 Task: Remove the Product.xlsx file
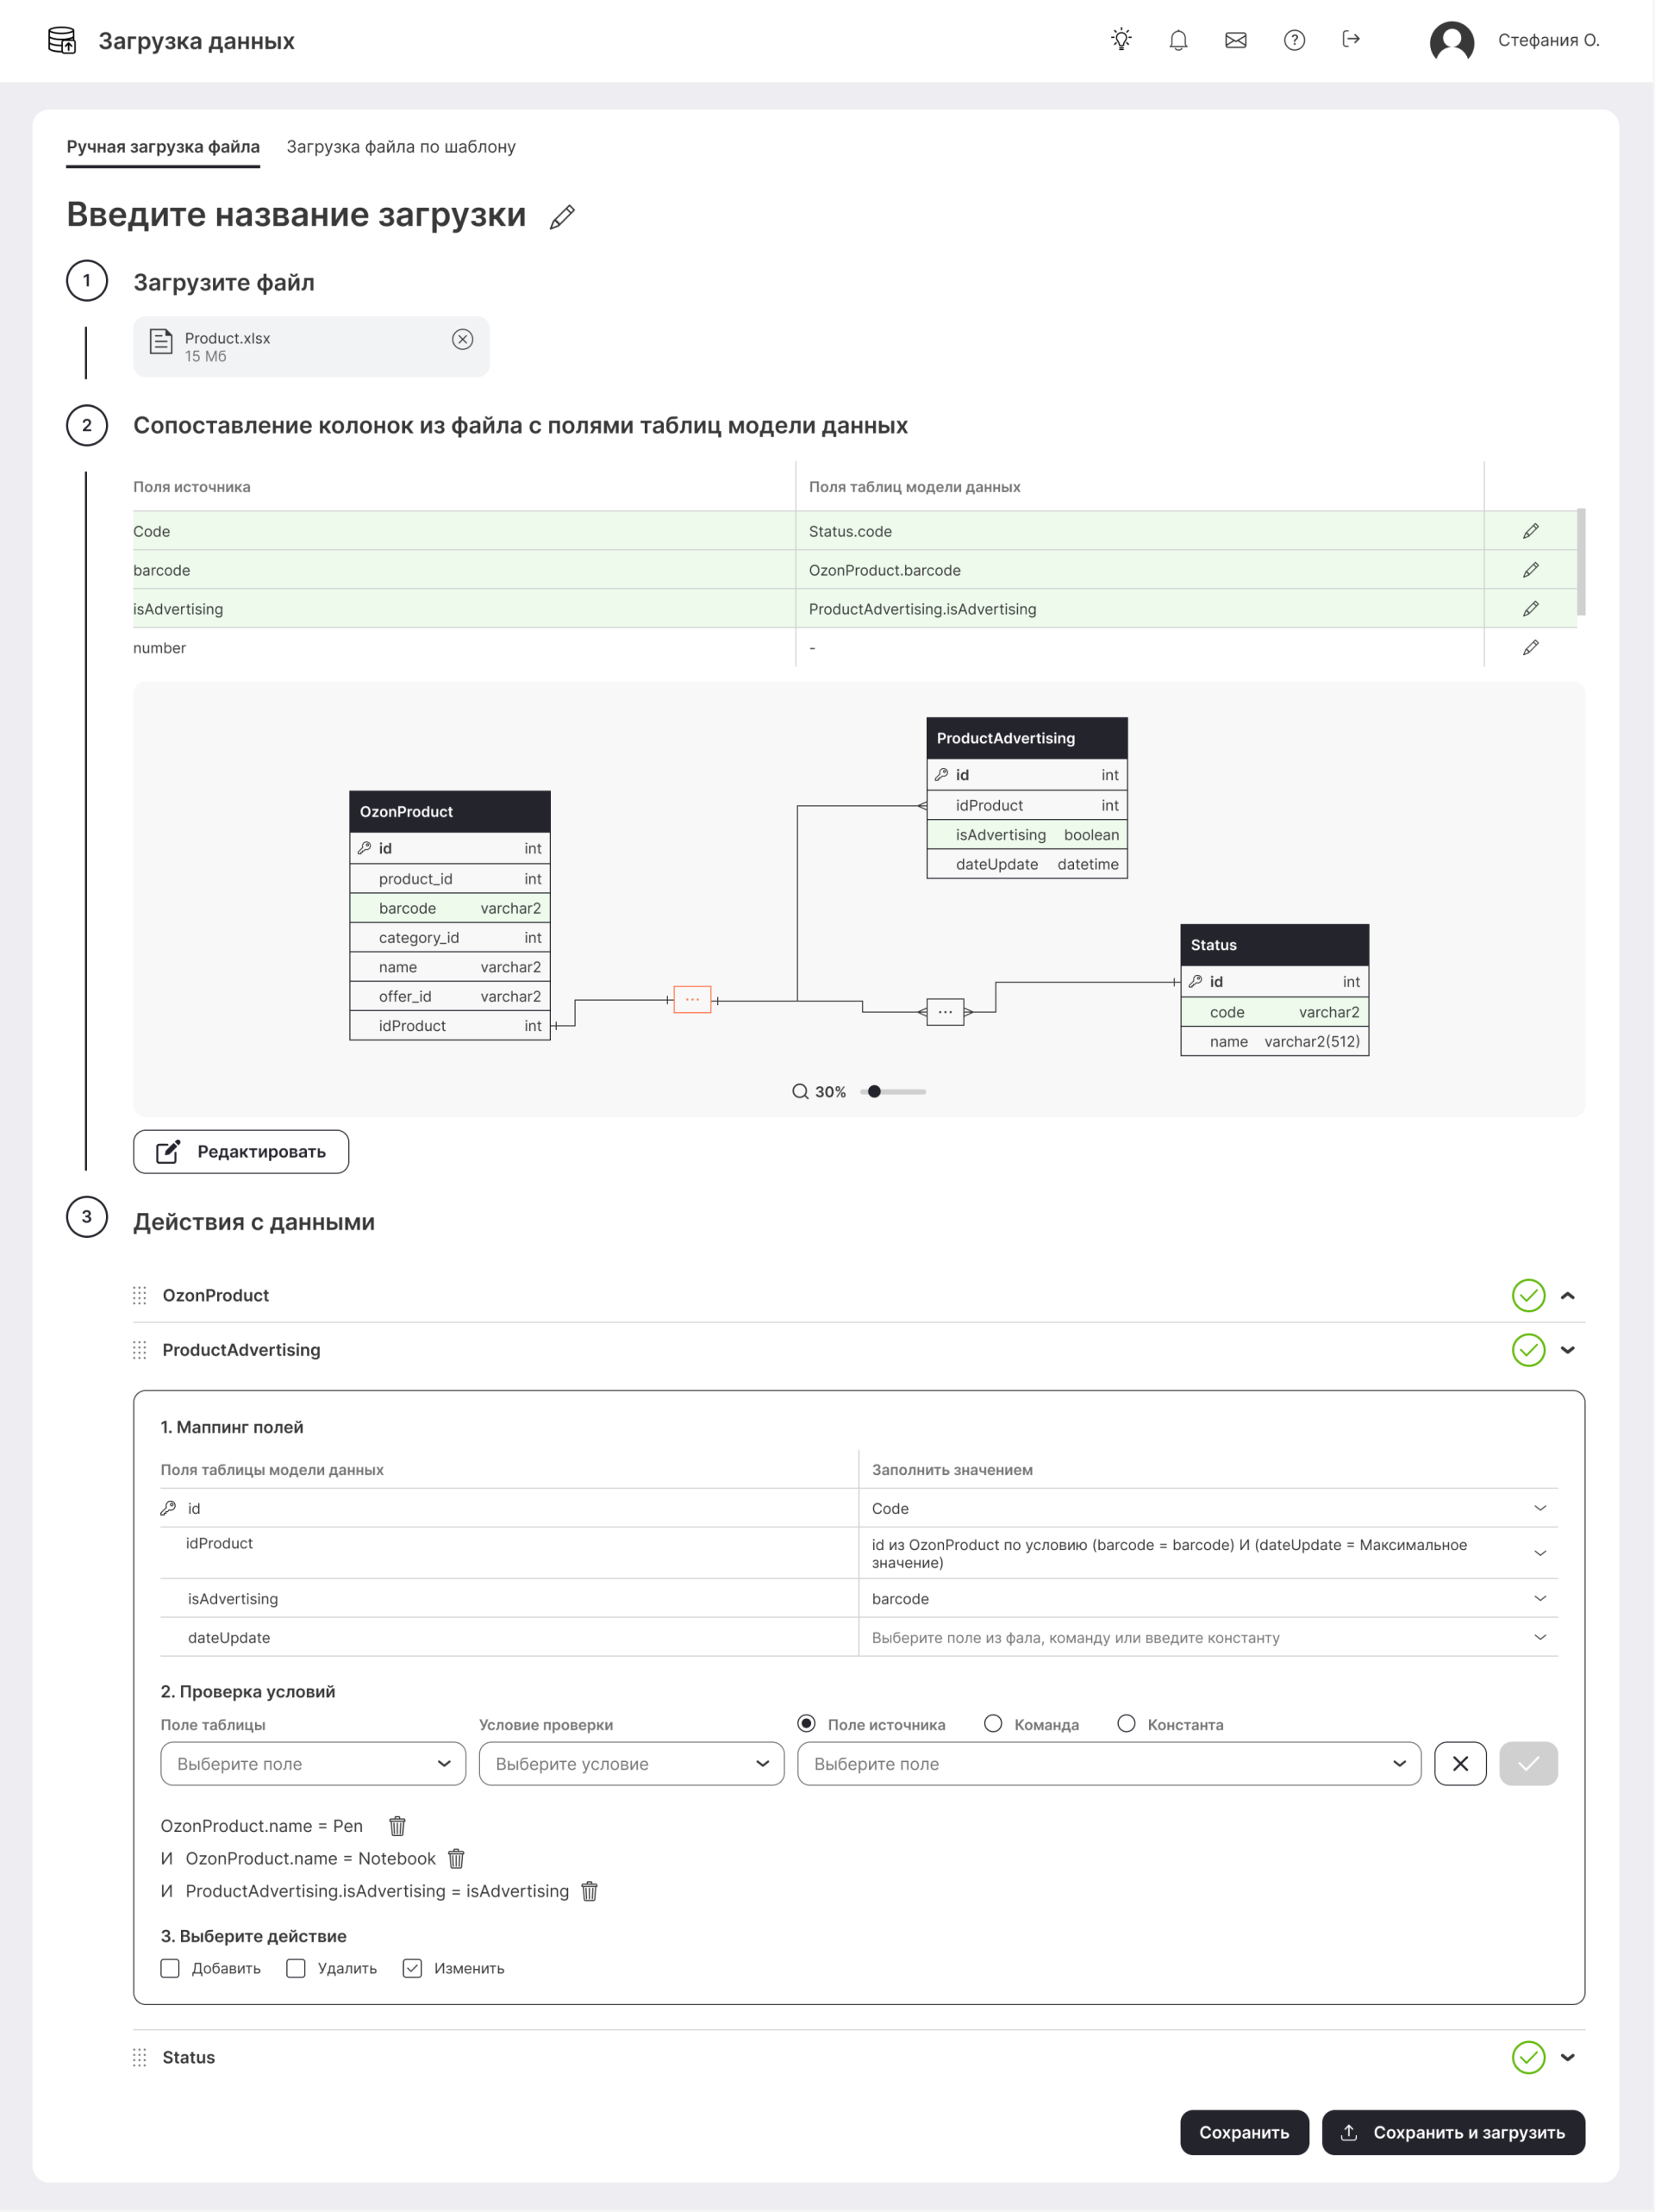(462, 339)
